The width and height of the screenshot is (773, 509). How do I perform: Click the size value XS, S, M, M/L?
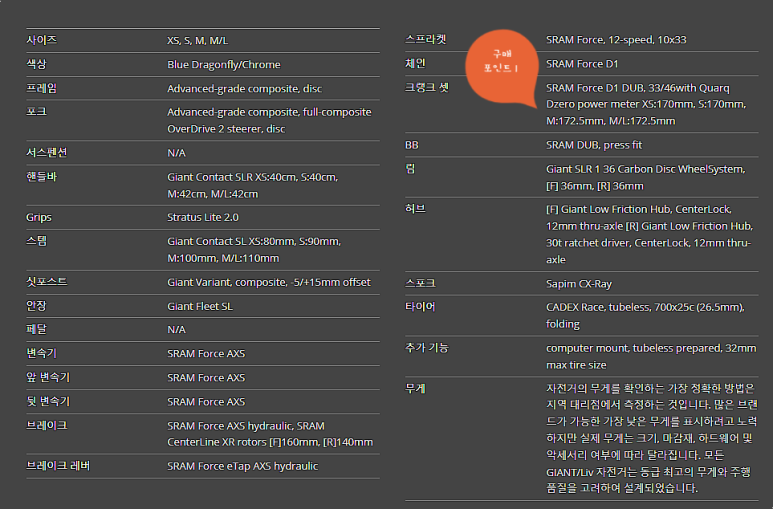point(197,40)
